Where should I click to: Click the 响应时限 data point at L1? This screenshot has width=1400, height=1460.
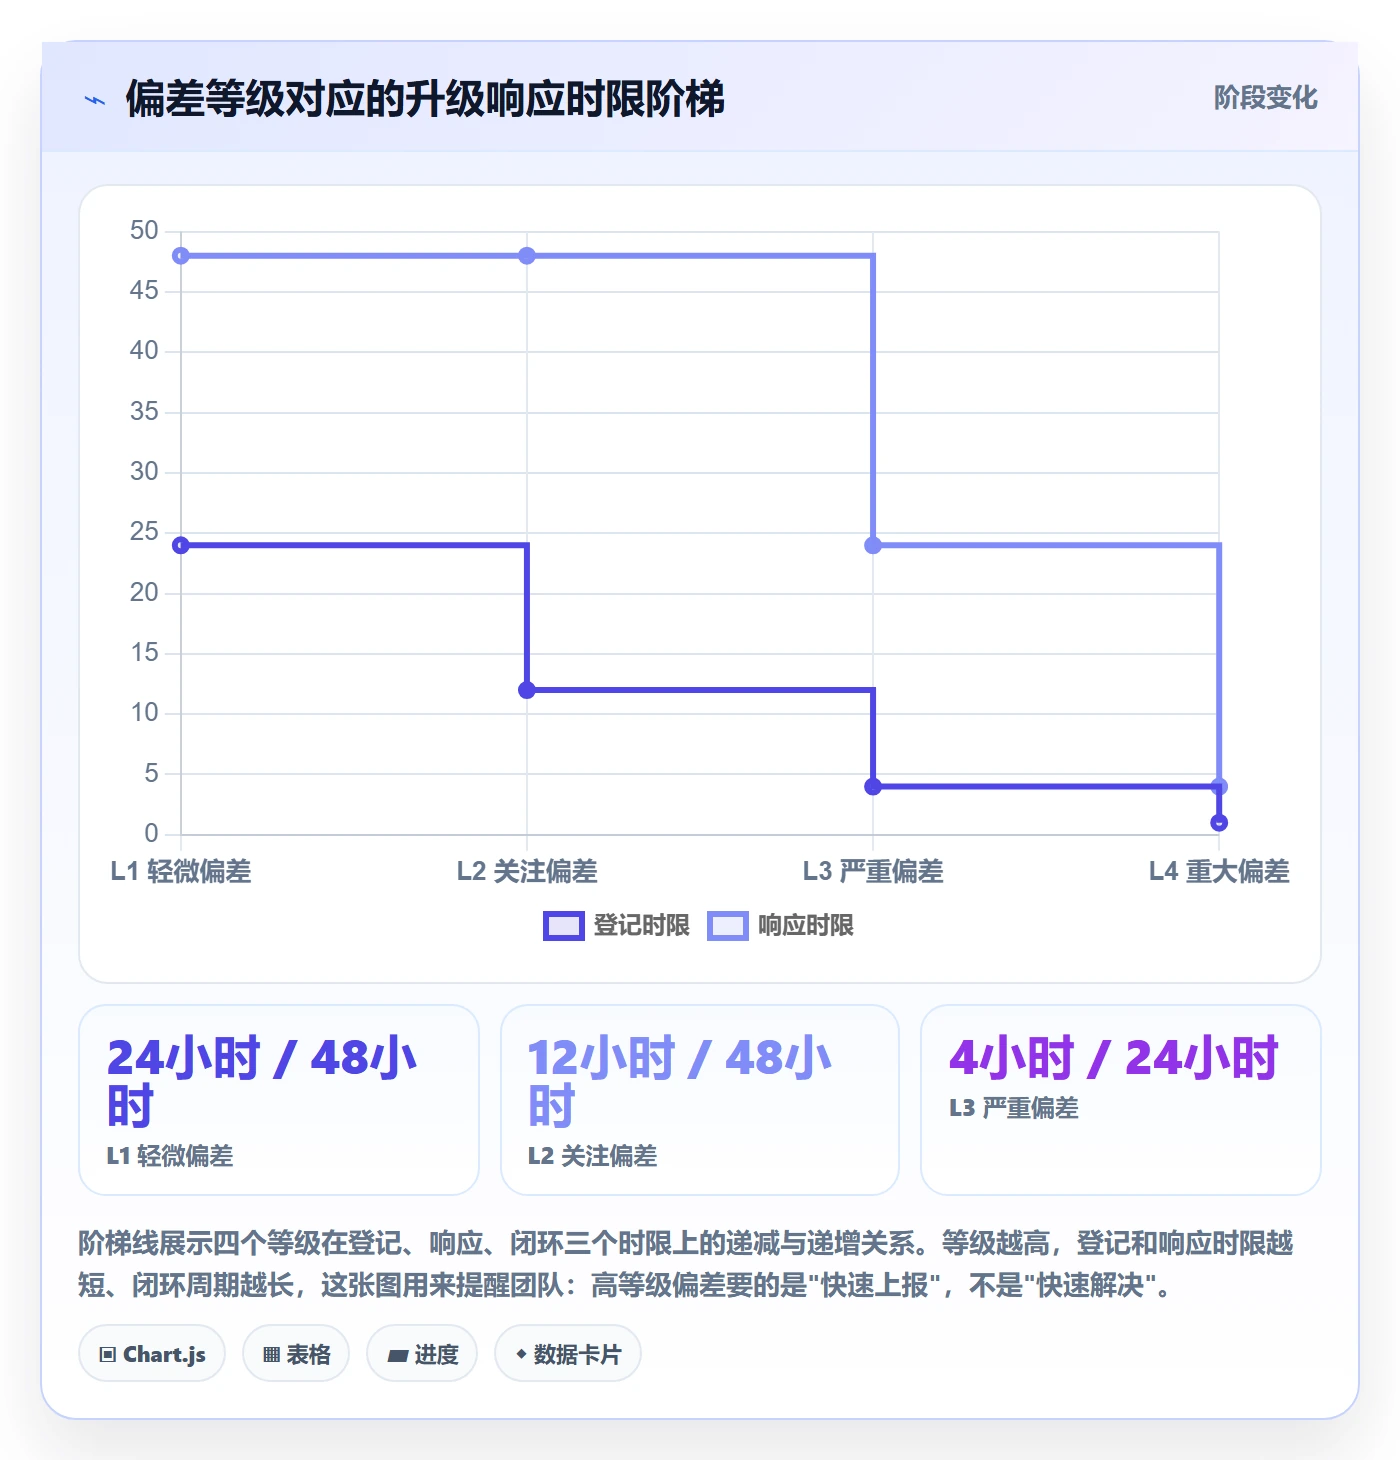pyautogui.click(x=181, y=256)
